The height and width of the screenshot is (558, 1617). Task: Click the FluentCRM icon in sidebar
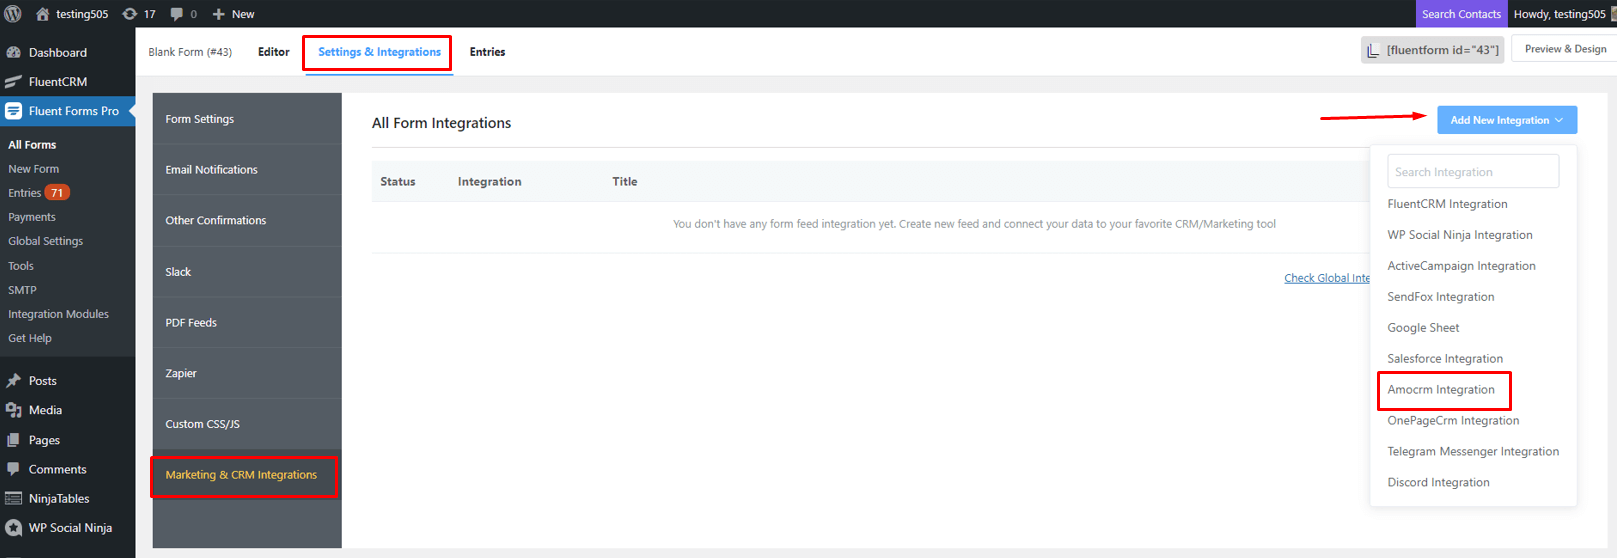14,82
